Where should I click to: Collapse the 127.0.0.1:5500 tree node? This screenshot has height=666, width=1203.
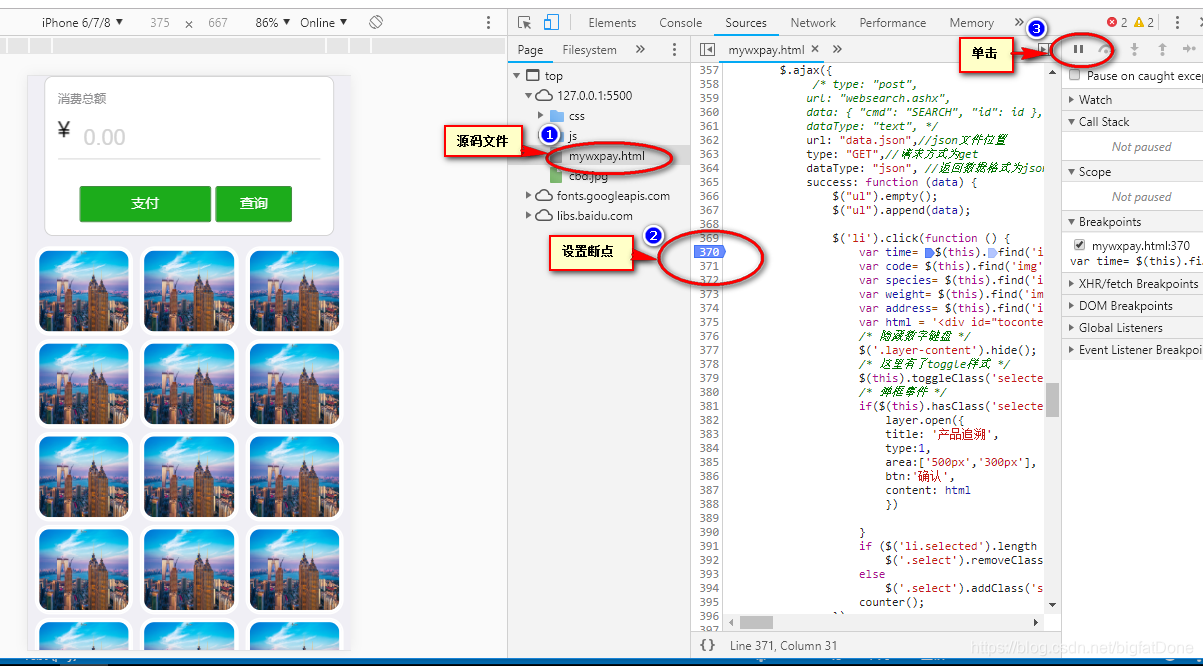coord(529,95)
